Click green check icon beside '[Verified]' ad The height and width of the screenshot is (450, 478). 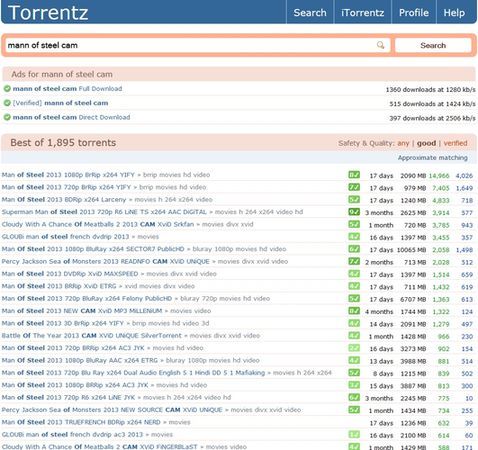(x=7, y=103)
